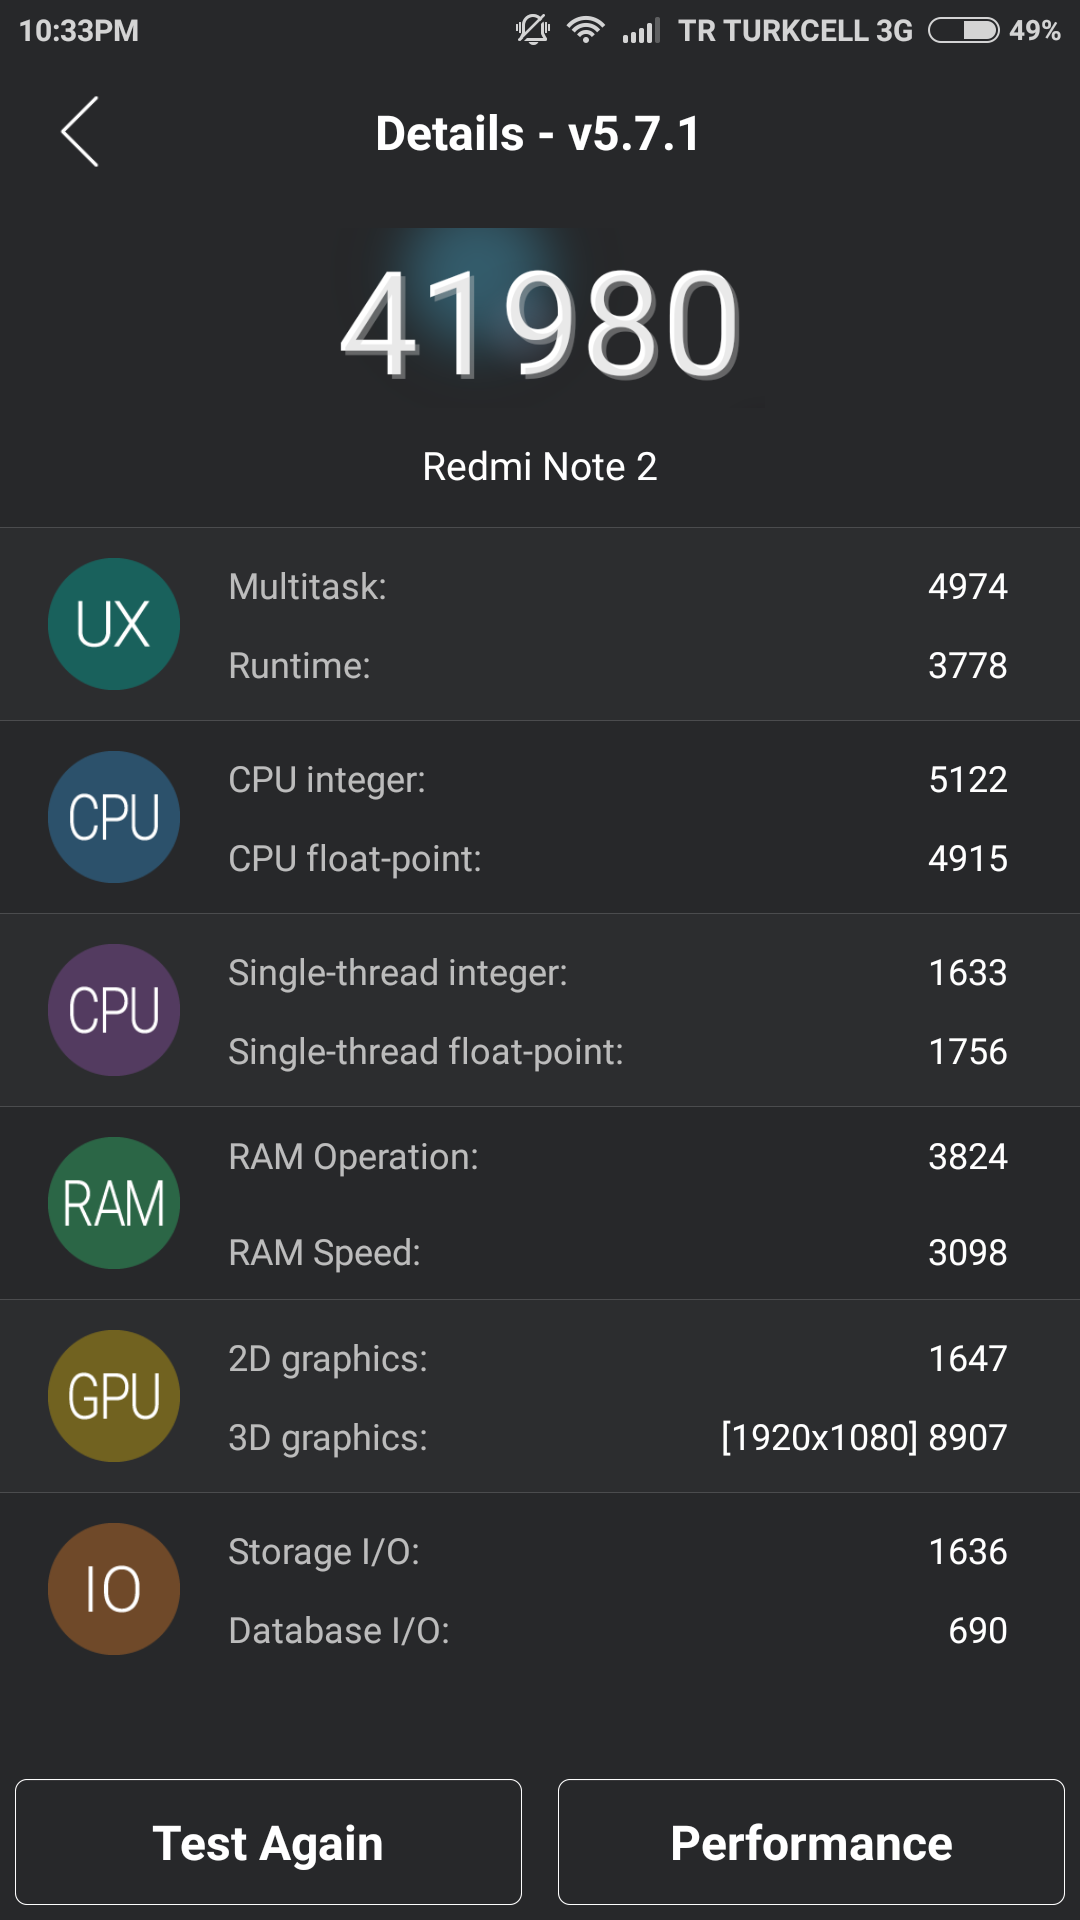Tap the RAM Speed score row
This screenshot has width=1080, height=1920.
point(617,1253)
